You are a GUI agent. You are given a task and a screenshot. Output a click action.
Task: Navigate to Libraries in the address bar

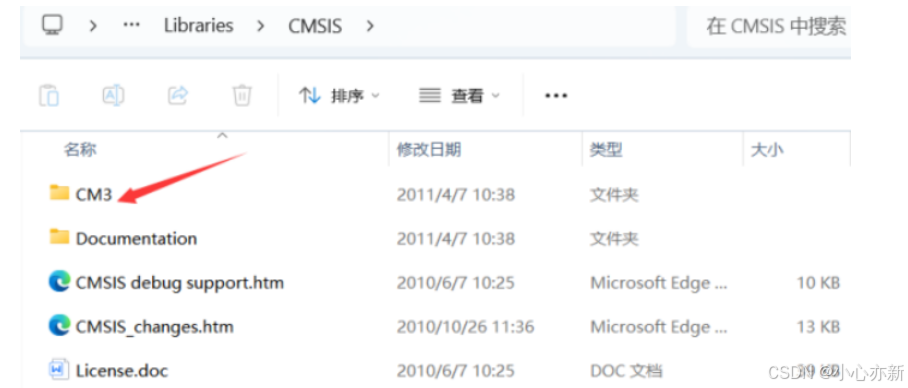click(x=199, y=26)
